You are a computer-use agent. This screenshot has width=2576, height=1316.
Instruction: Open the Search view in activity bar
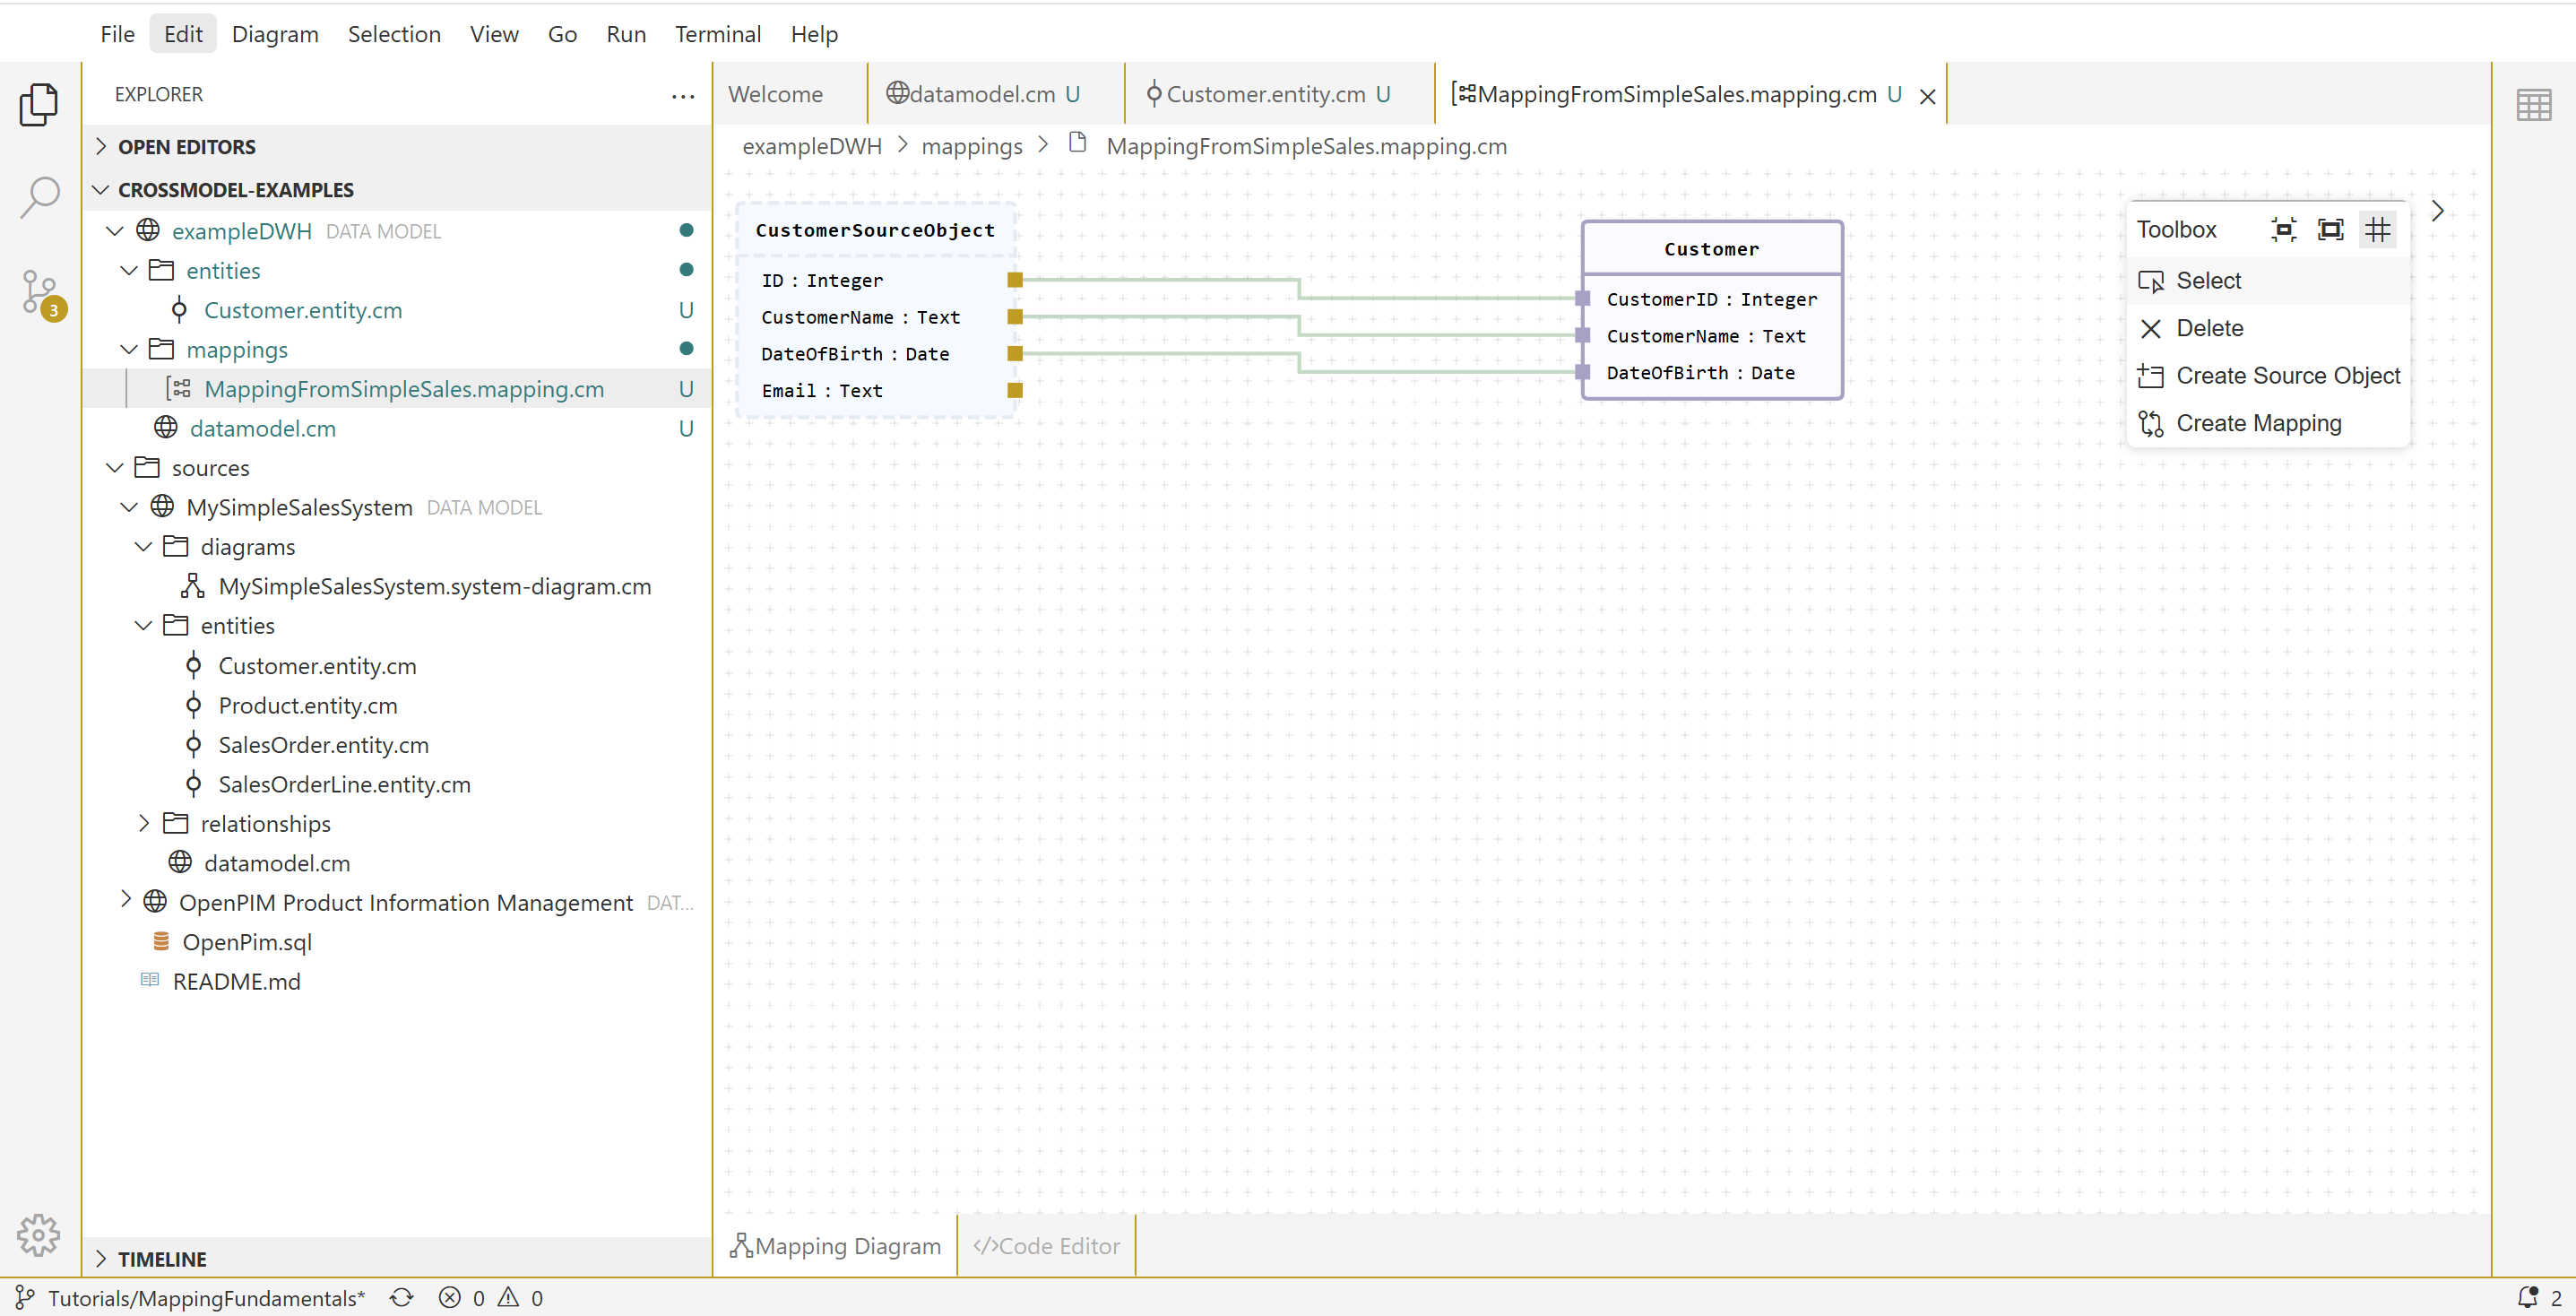40,196
